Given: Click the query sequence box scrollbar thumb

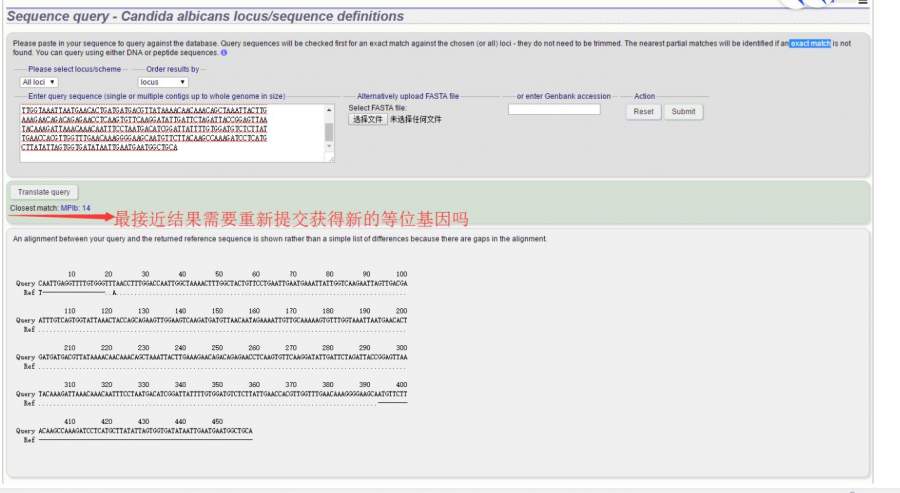Looking at the screenshot, I should [x=329, y=131].
